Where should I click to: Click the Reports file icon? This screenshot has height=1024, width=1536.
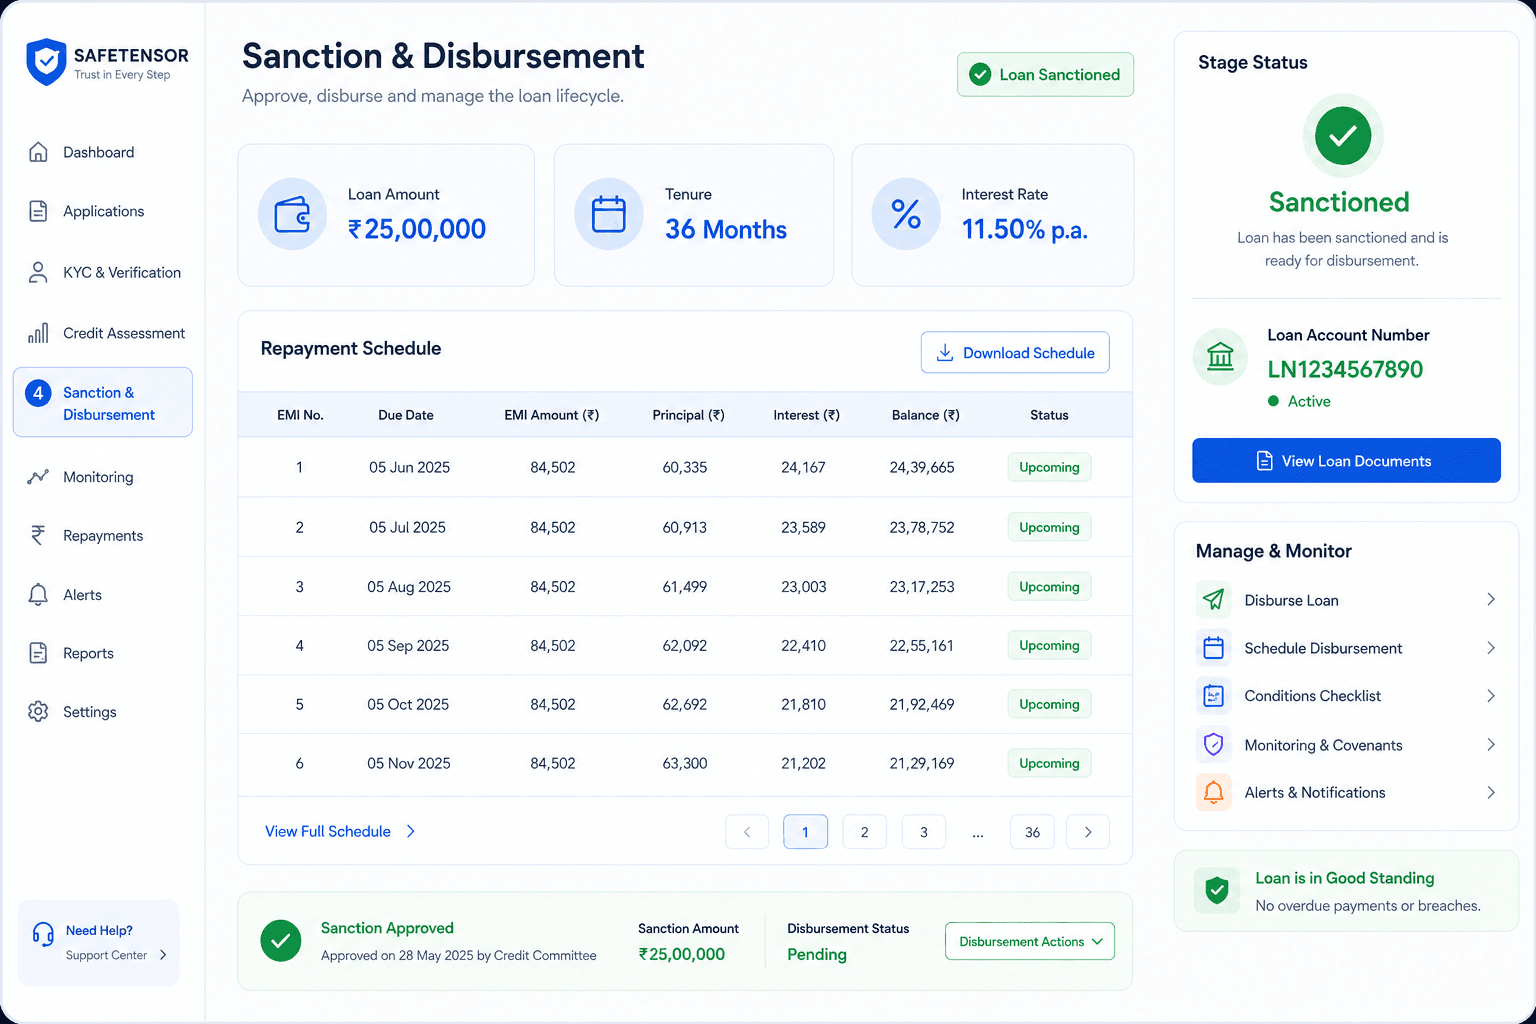coord(38,653)
